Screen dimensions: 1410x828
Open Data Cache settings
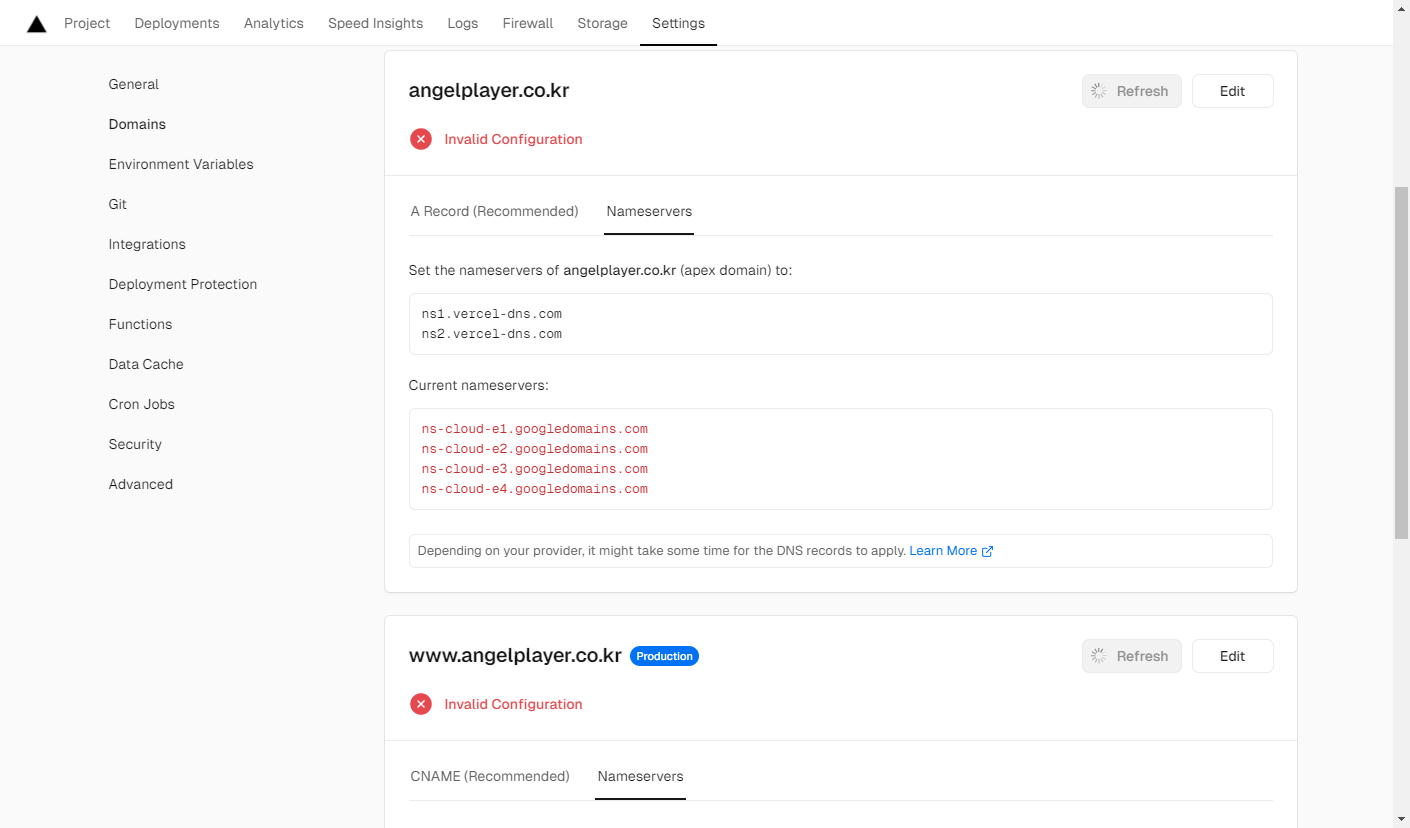point(146,364)
